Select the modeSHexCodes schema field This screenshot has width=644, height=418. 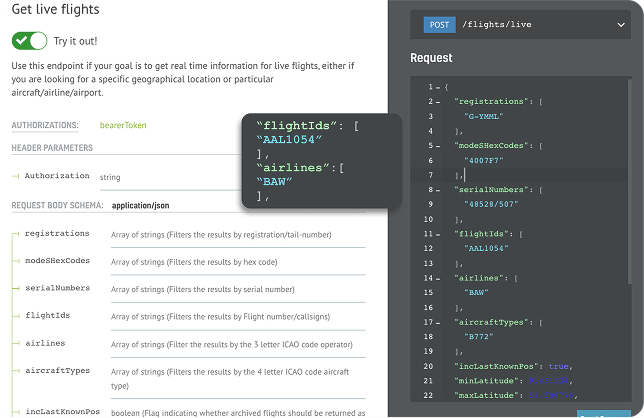(x=57, y=261)
